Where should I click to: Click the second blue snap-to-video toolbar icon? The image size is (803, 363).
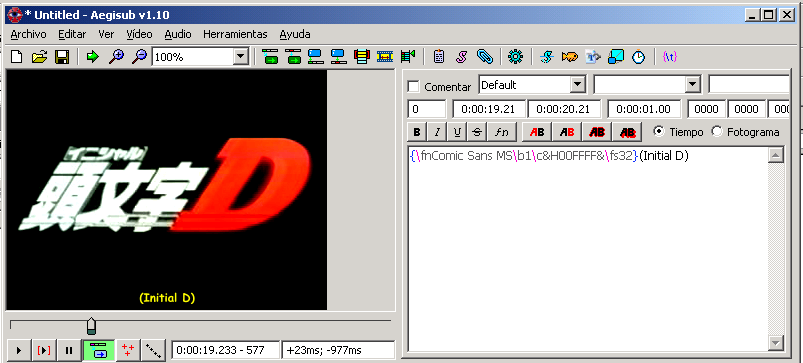339,57
